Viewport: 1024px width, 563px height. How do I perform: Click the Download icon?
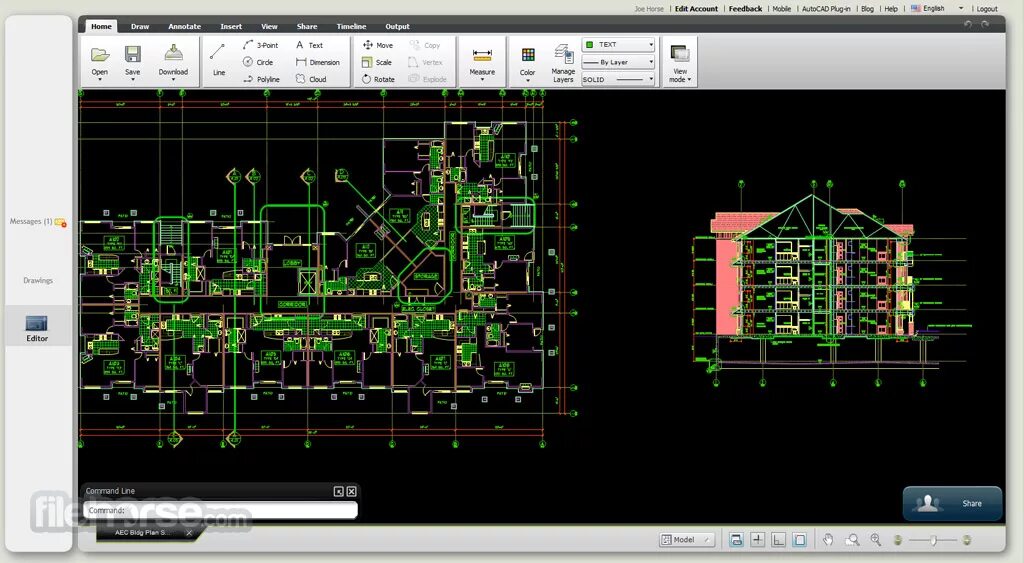point(173,54)
